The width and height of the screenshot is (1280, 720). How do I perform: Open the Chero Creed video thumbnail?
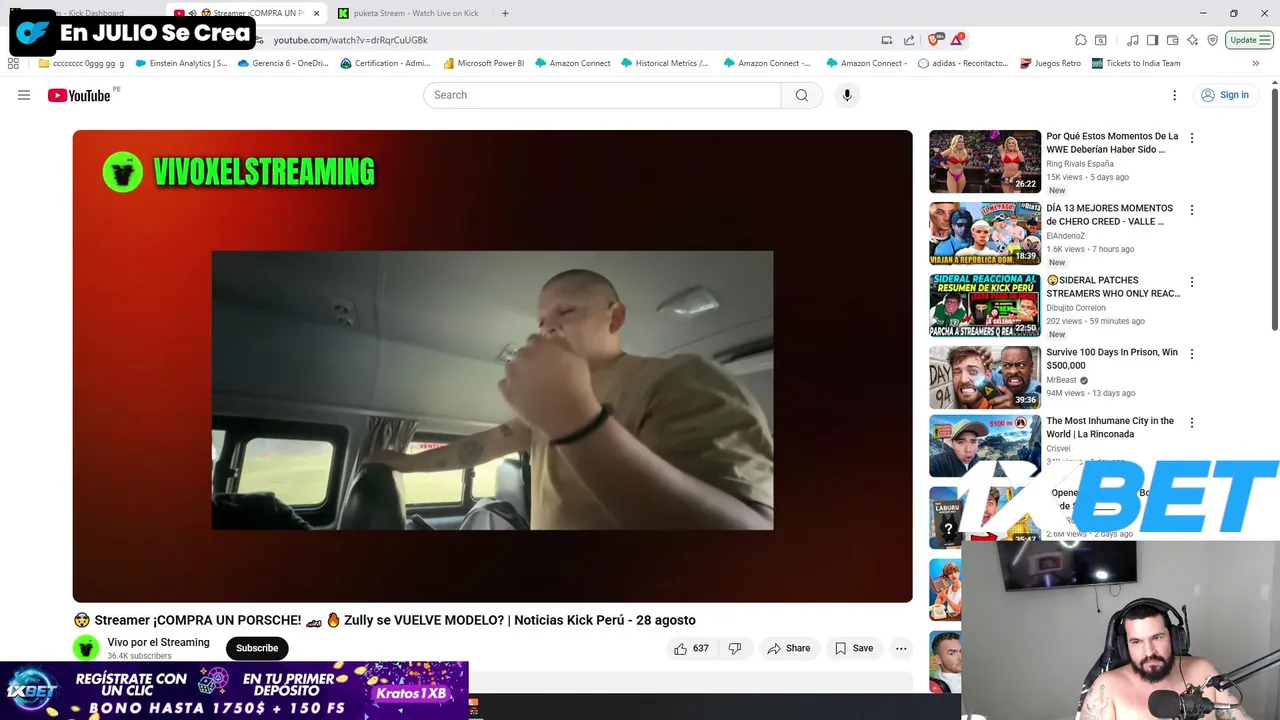tap(985, 233)
